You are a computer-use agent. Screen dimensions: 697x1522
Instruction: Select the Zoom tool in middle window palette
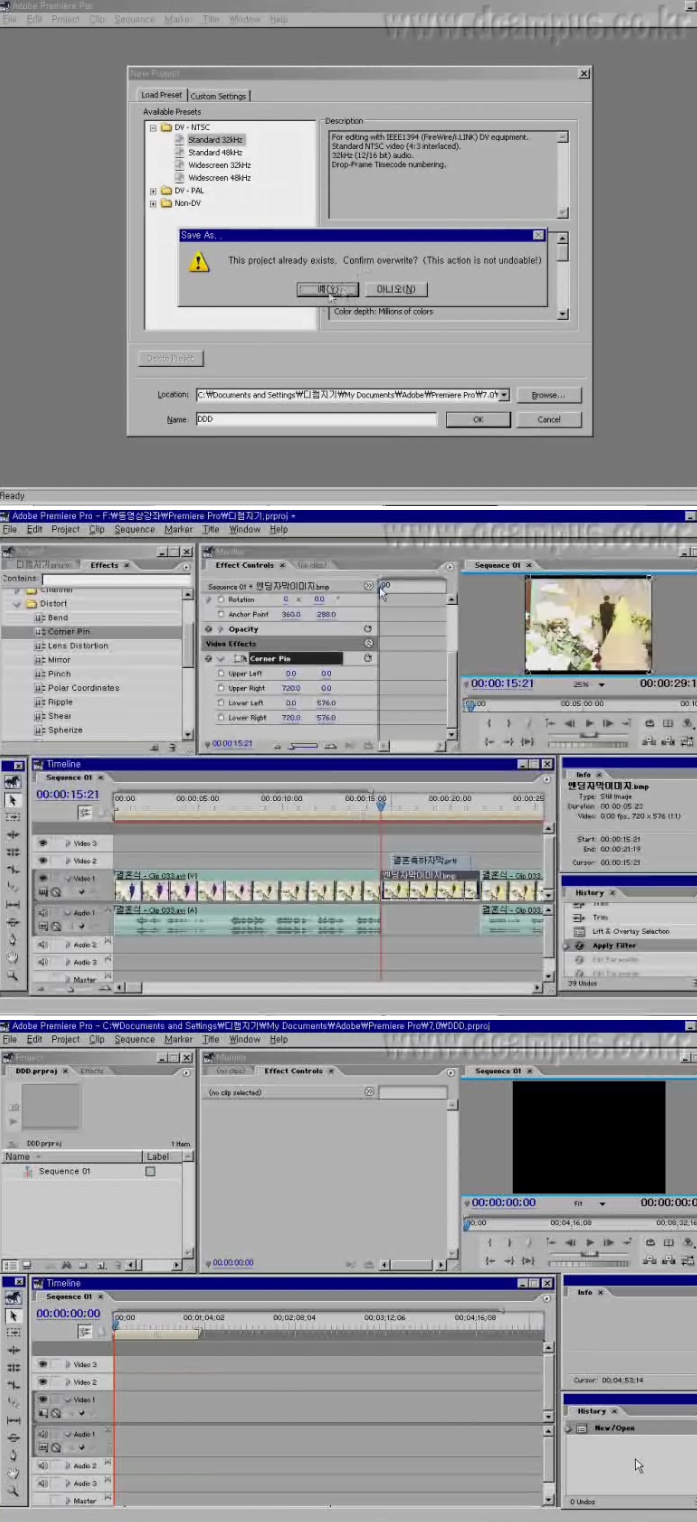click(x=14, y=974)
